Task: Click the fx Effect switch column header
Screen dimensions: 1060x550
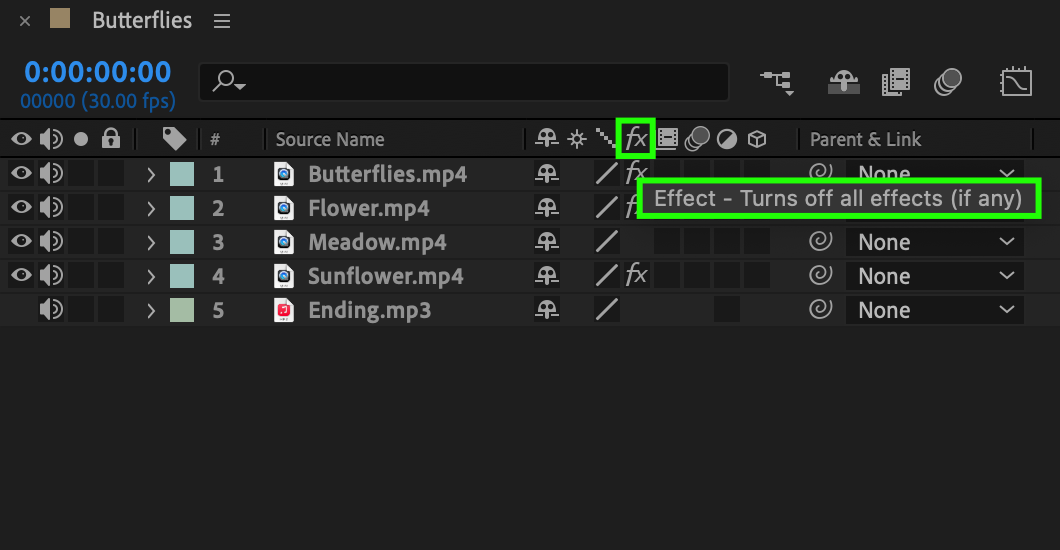Action: 635,139
